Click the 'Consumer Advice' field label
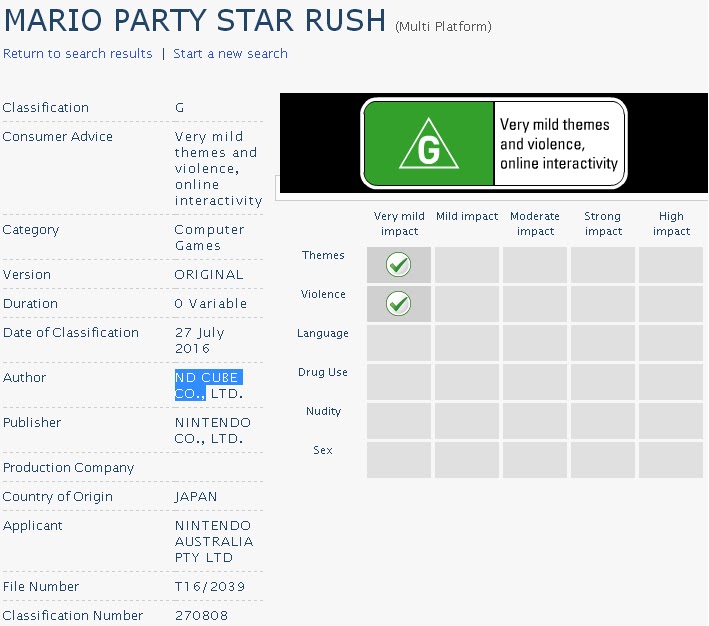The width and height of the screenshot is (709, 626). pyautogui.click(x=57, y=137)
